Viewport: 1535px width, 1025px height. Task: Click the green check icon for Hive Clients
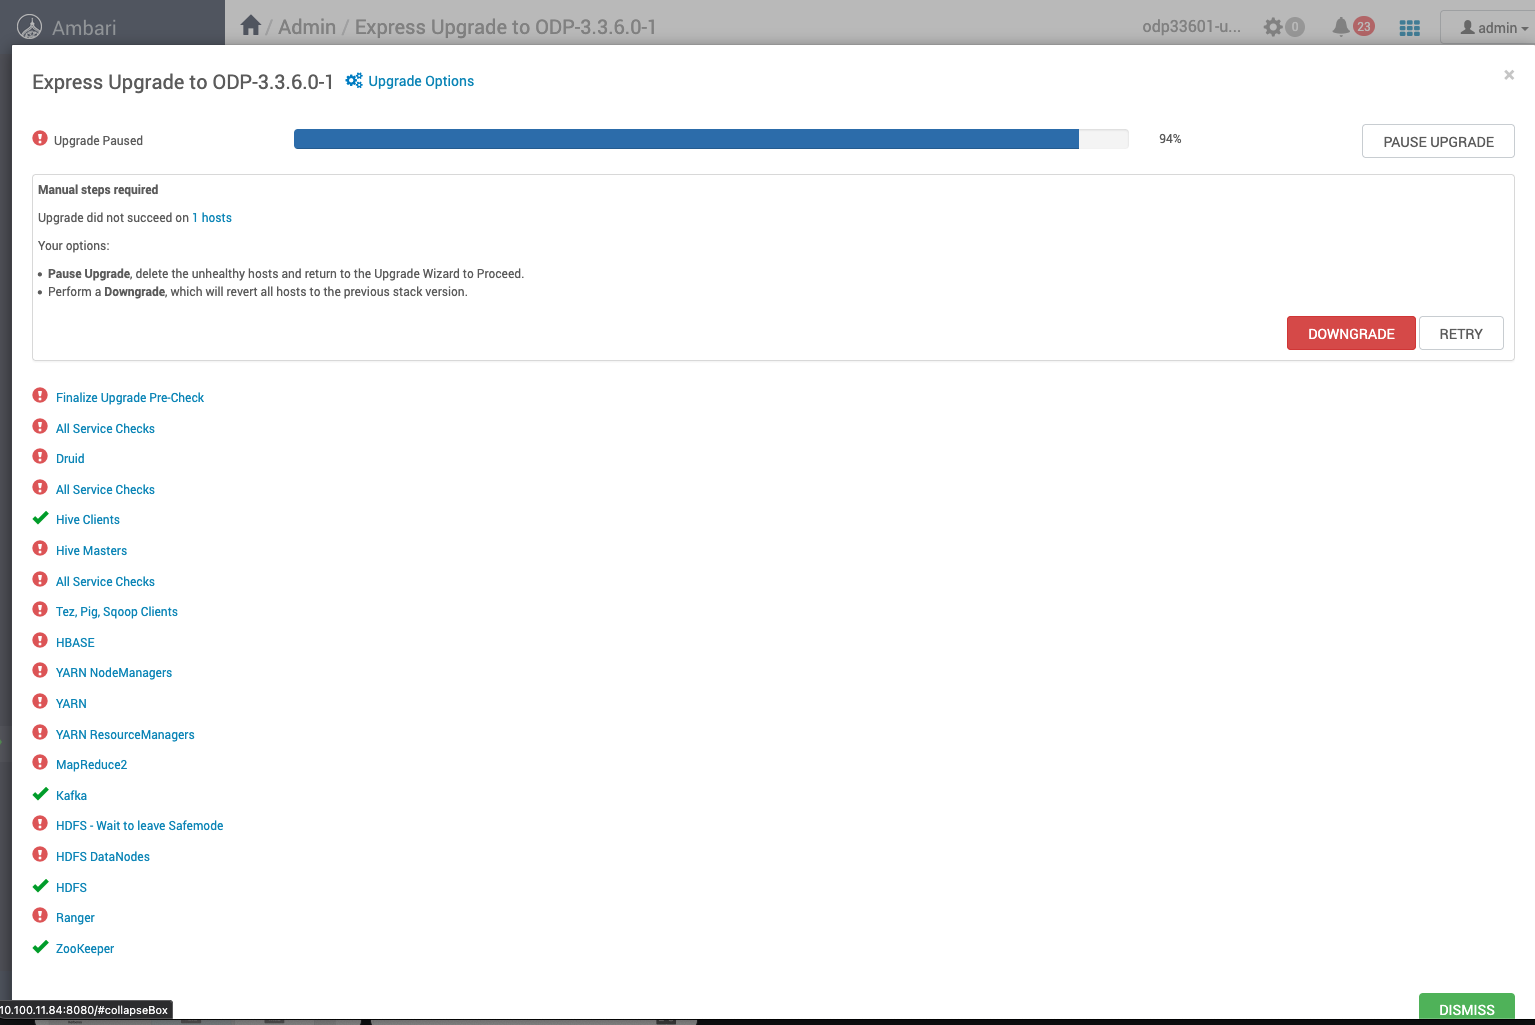pos(40,518)
